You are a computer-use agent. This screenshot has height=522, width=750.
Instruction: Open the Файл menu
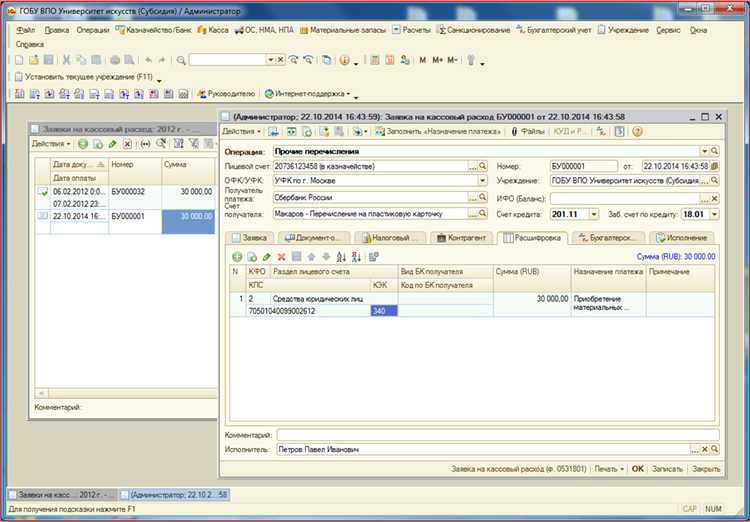click(25, 30)
